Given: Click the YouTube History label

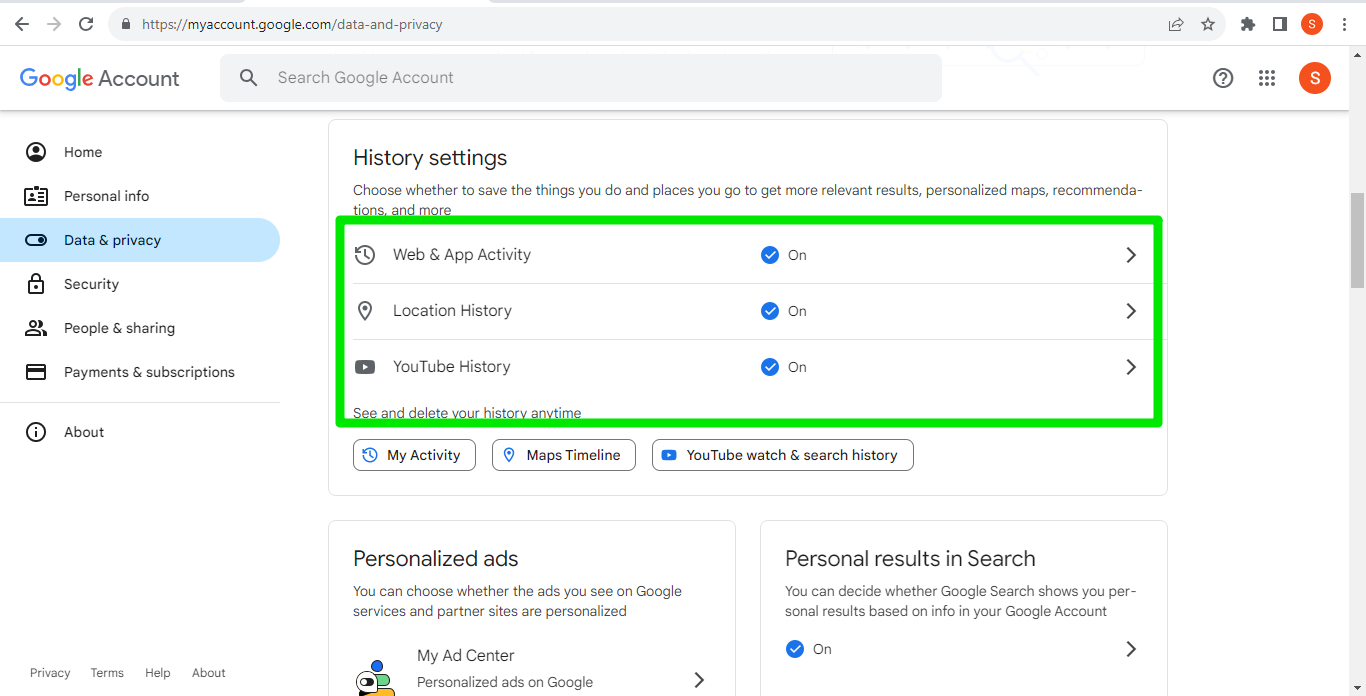Looking at the screenshot, I should pyautogui.click(x=452, y=367).
